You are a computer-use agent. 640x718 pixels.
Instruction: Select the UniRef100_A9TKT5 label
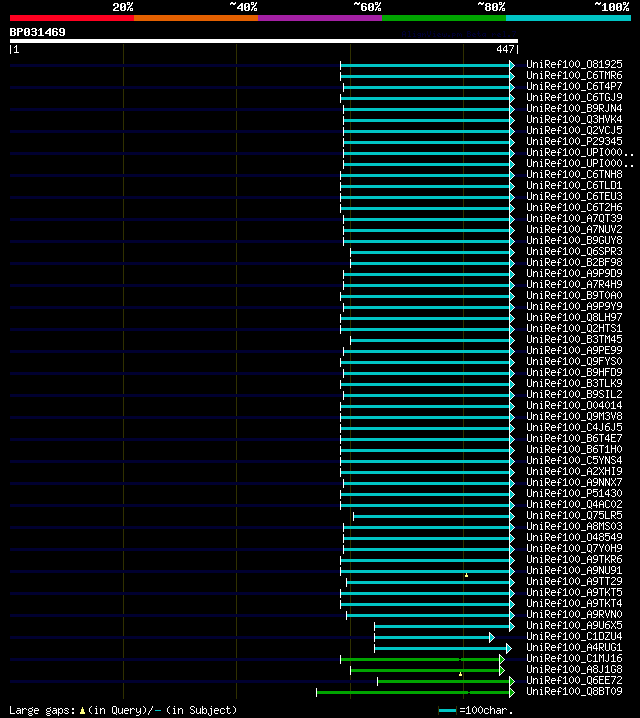574,592
